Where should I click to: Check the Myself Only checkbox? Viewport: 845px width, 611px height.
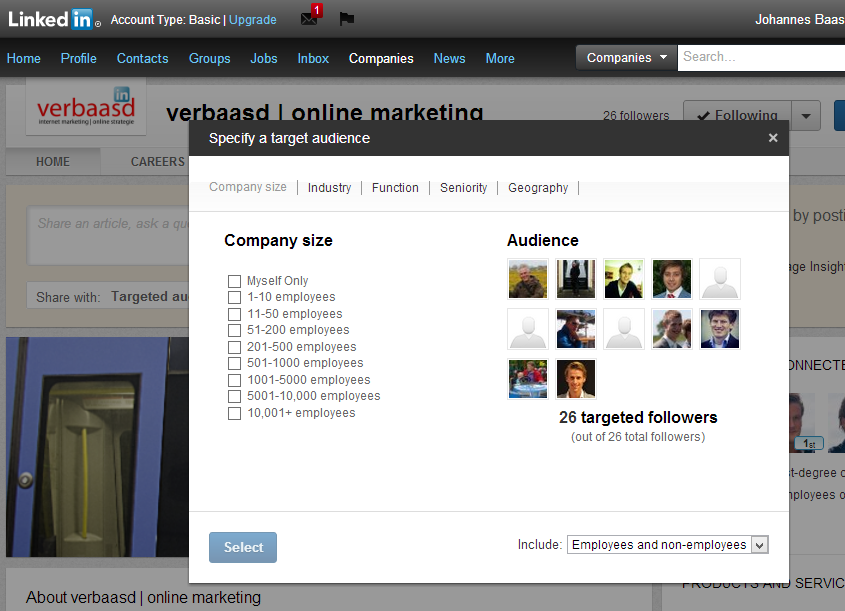(x=234, y=281)
